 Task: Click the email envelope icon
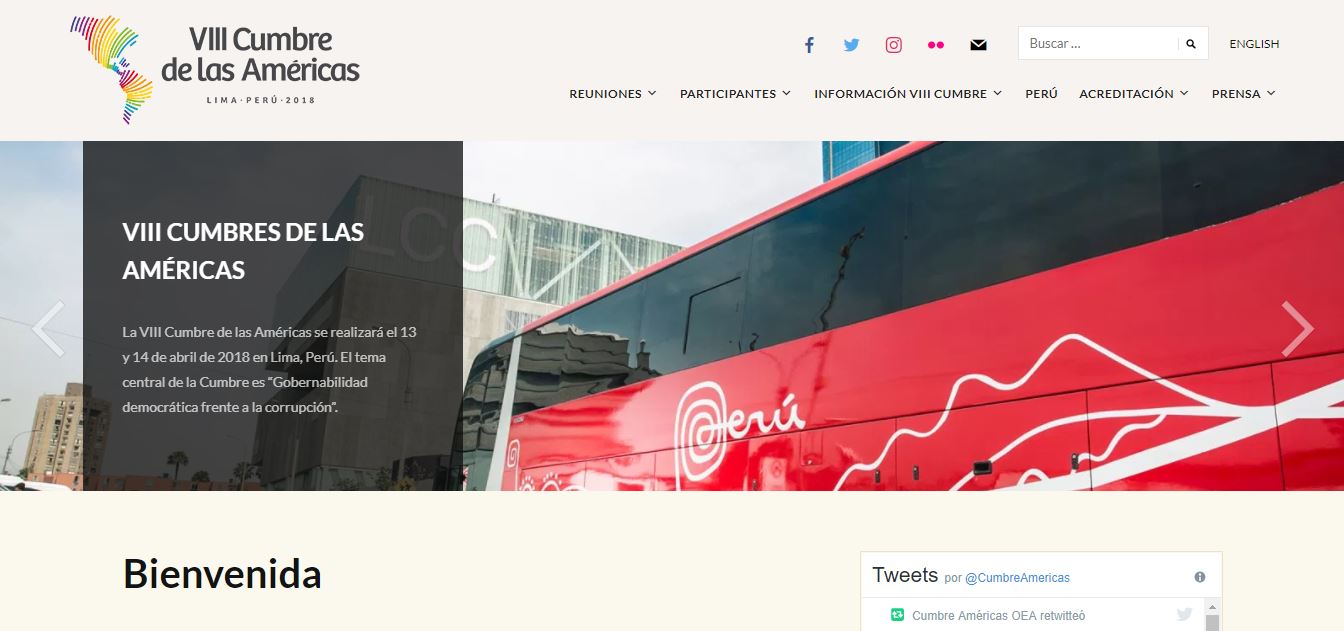978,44
